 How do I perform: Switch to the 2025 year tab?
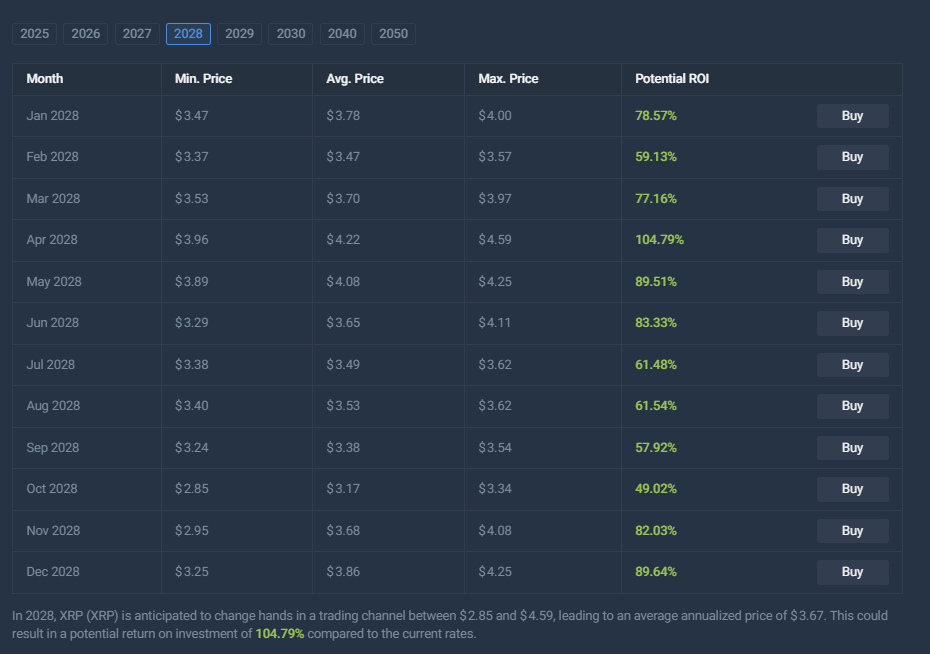click(x=35, y=34)
